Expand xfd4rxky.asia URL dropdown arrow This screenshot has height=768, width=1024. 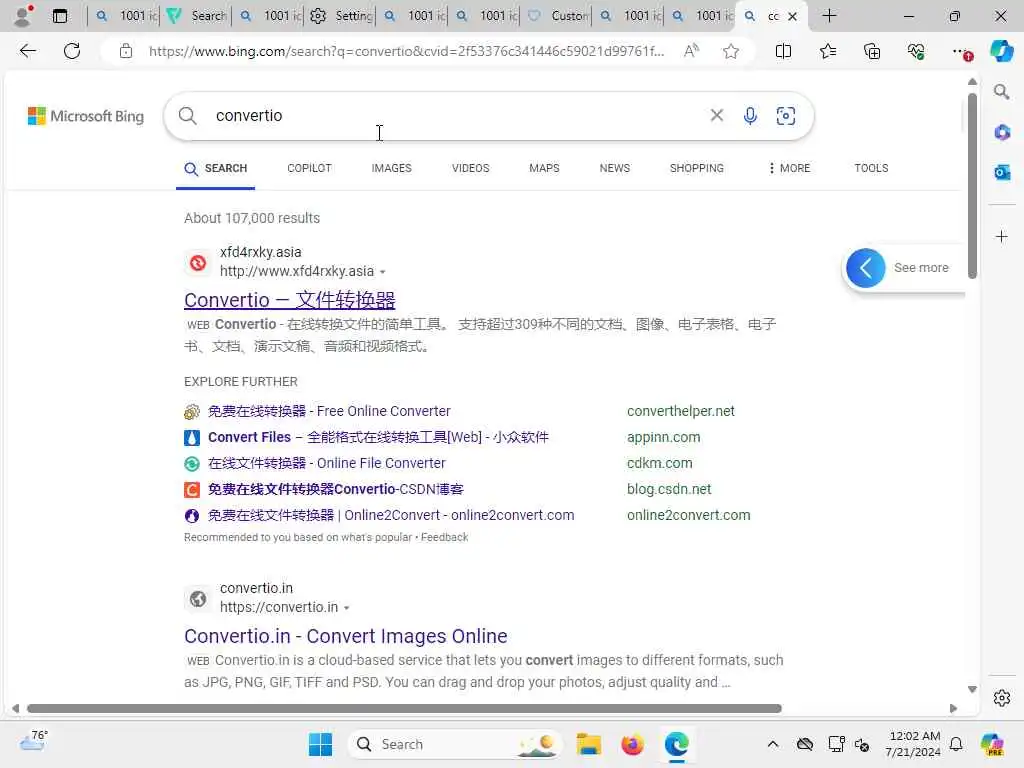click(383, 272)
